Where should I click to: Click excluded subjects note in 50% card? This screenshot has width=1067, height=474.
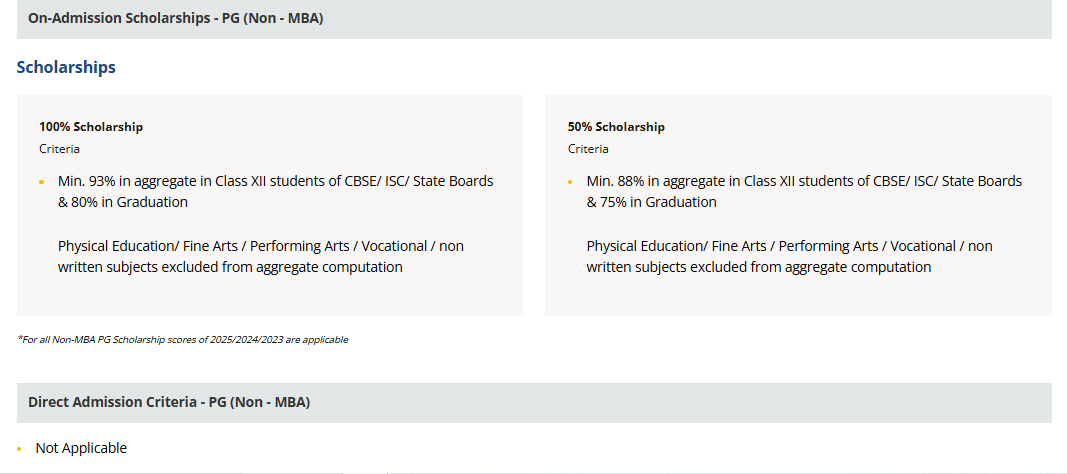coord(789,256)
